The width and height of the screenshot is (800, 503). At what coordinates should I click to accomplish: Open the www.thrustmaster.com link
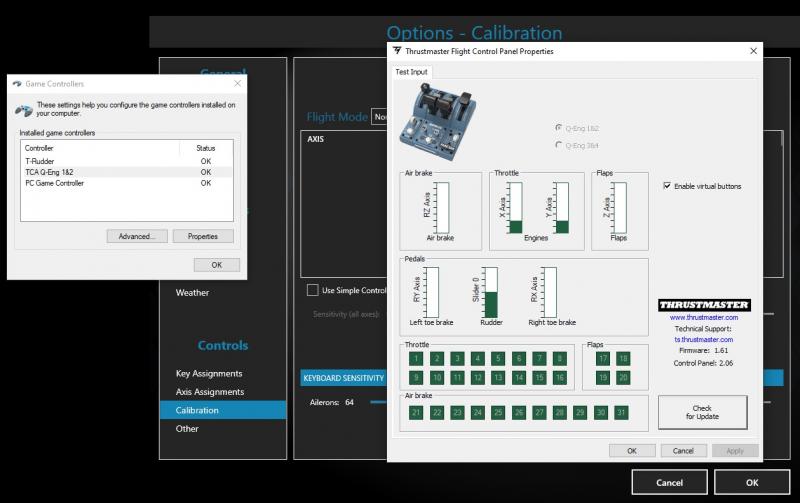pos(704,317)
